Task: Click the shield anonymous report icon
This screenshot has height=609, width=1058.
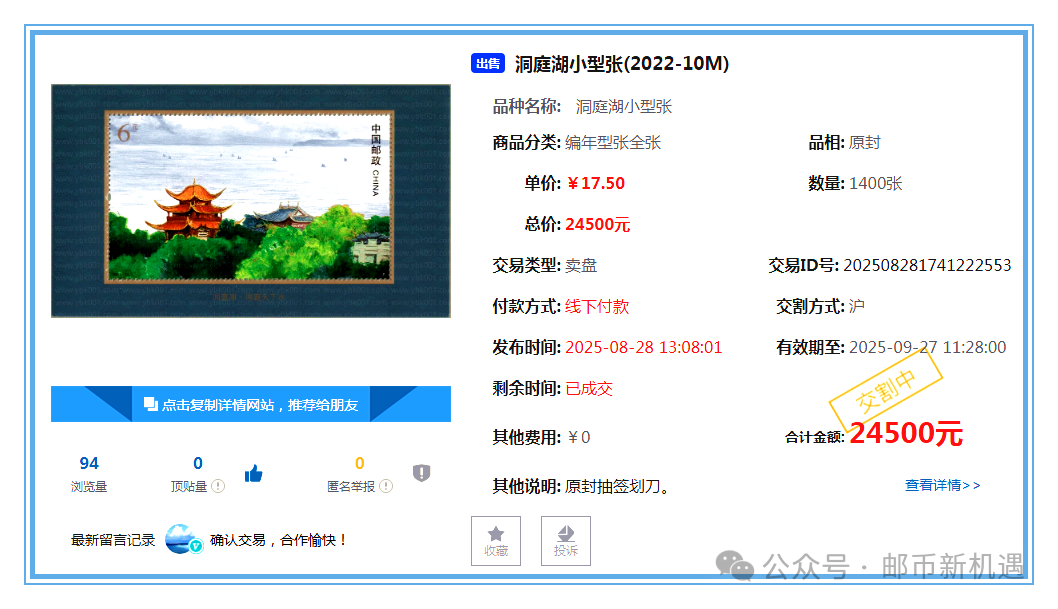Action: (x=422, y=473)
